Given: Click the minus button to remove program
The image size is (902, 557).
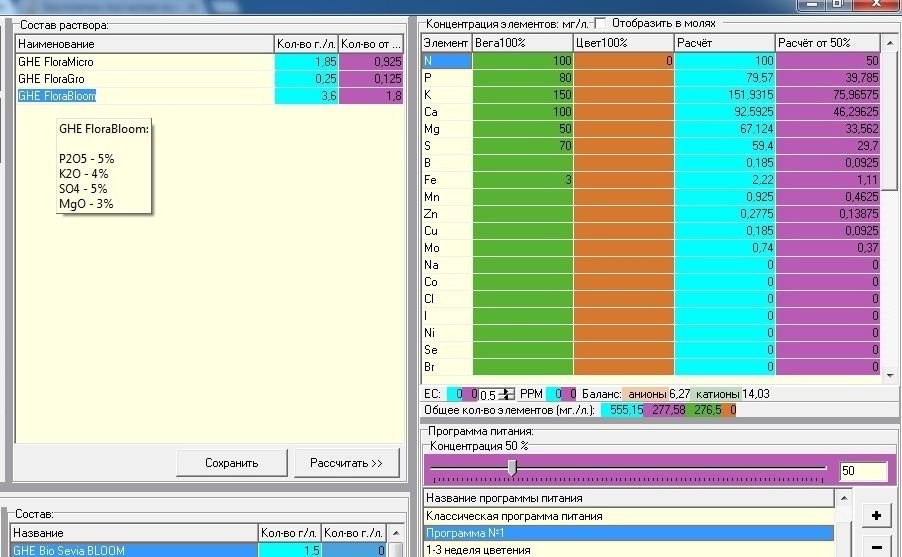Looking at the screenshot, I should click(876, 546).
